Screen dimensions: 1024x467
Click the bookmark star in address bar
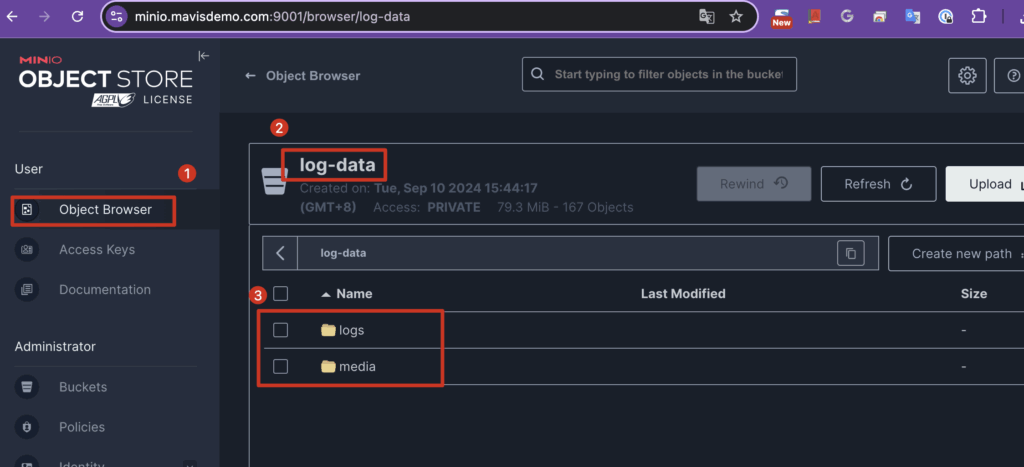(736, 16)
